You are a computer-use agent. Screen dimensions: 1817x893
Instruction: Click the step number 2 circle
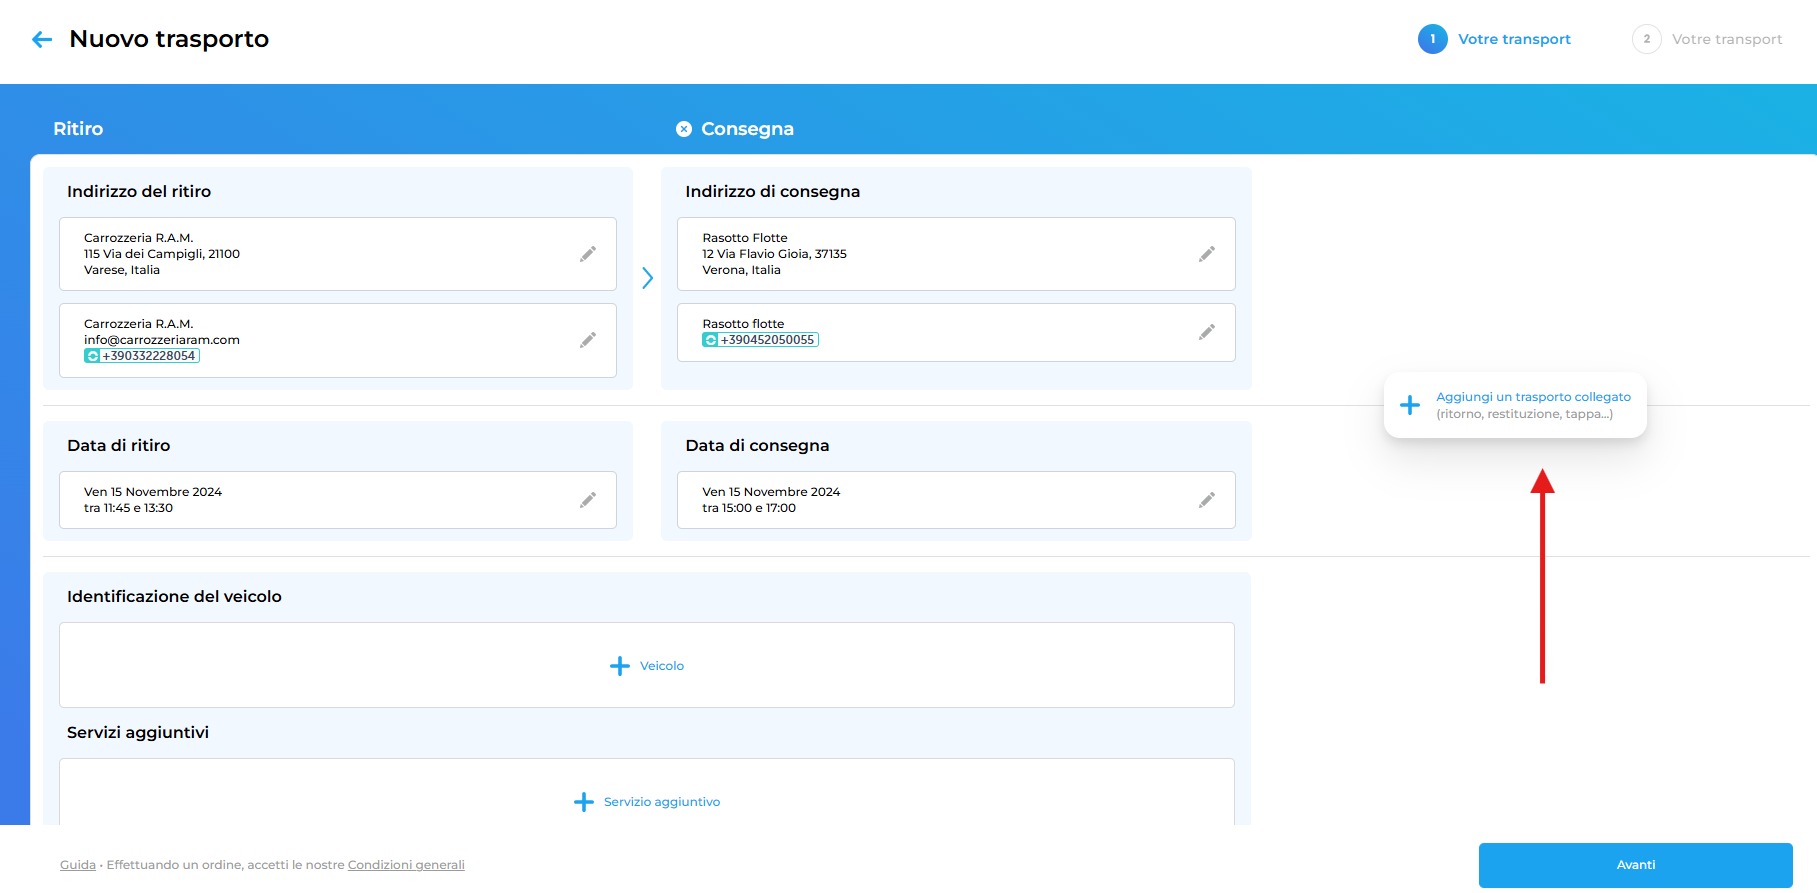pyautogui.click(x=1646, y=39)
